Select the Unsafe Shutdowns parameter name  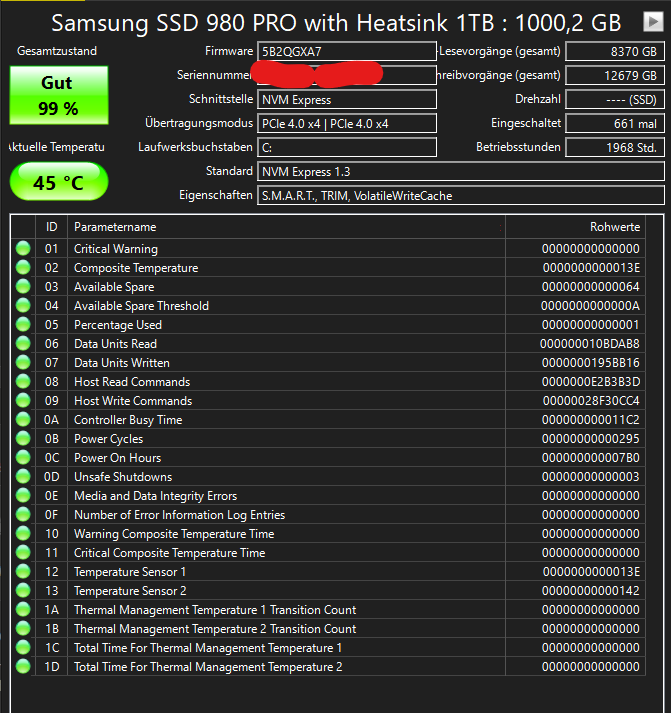click(x=123, y=477)
